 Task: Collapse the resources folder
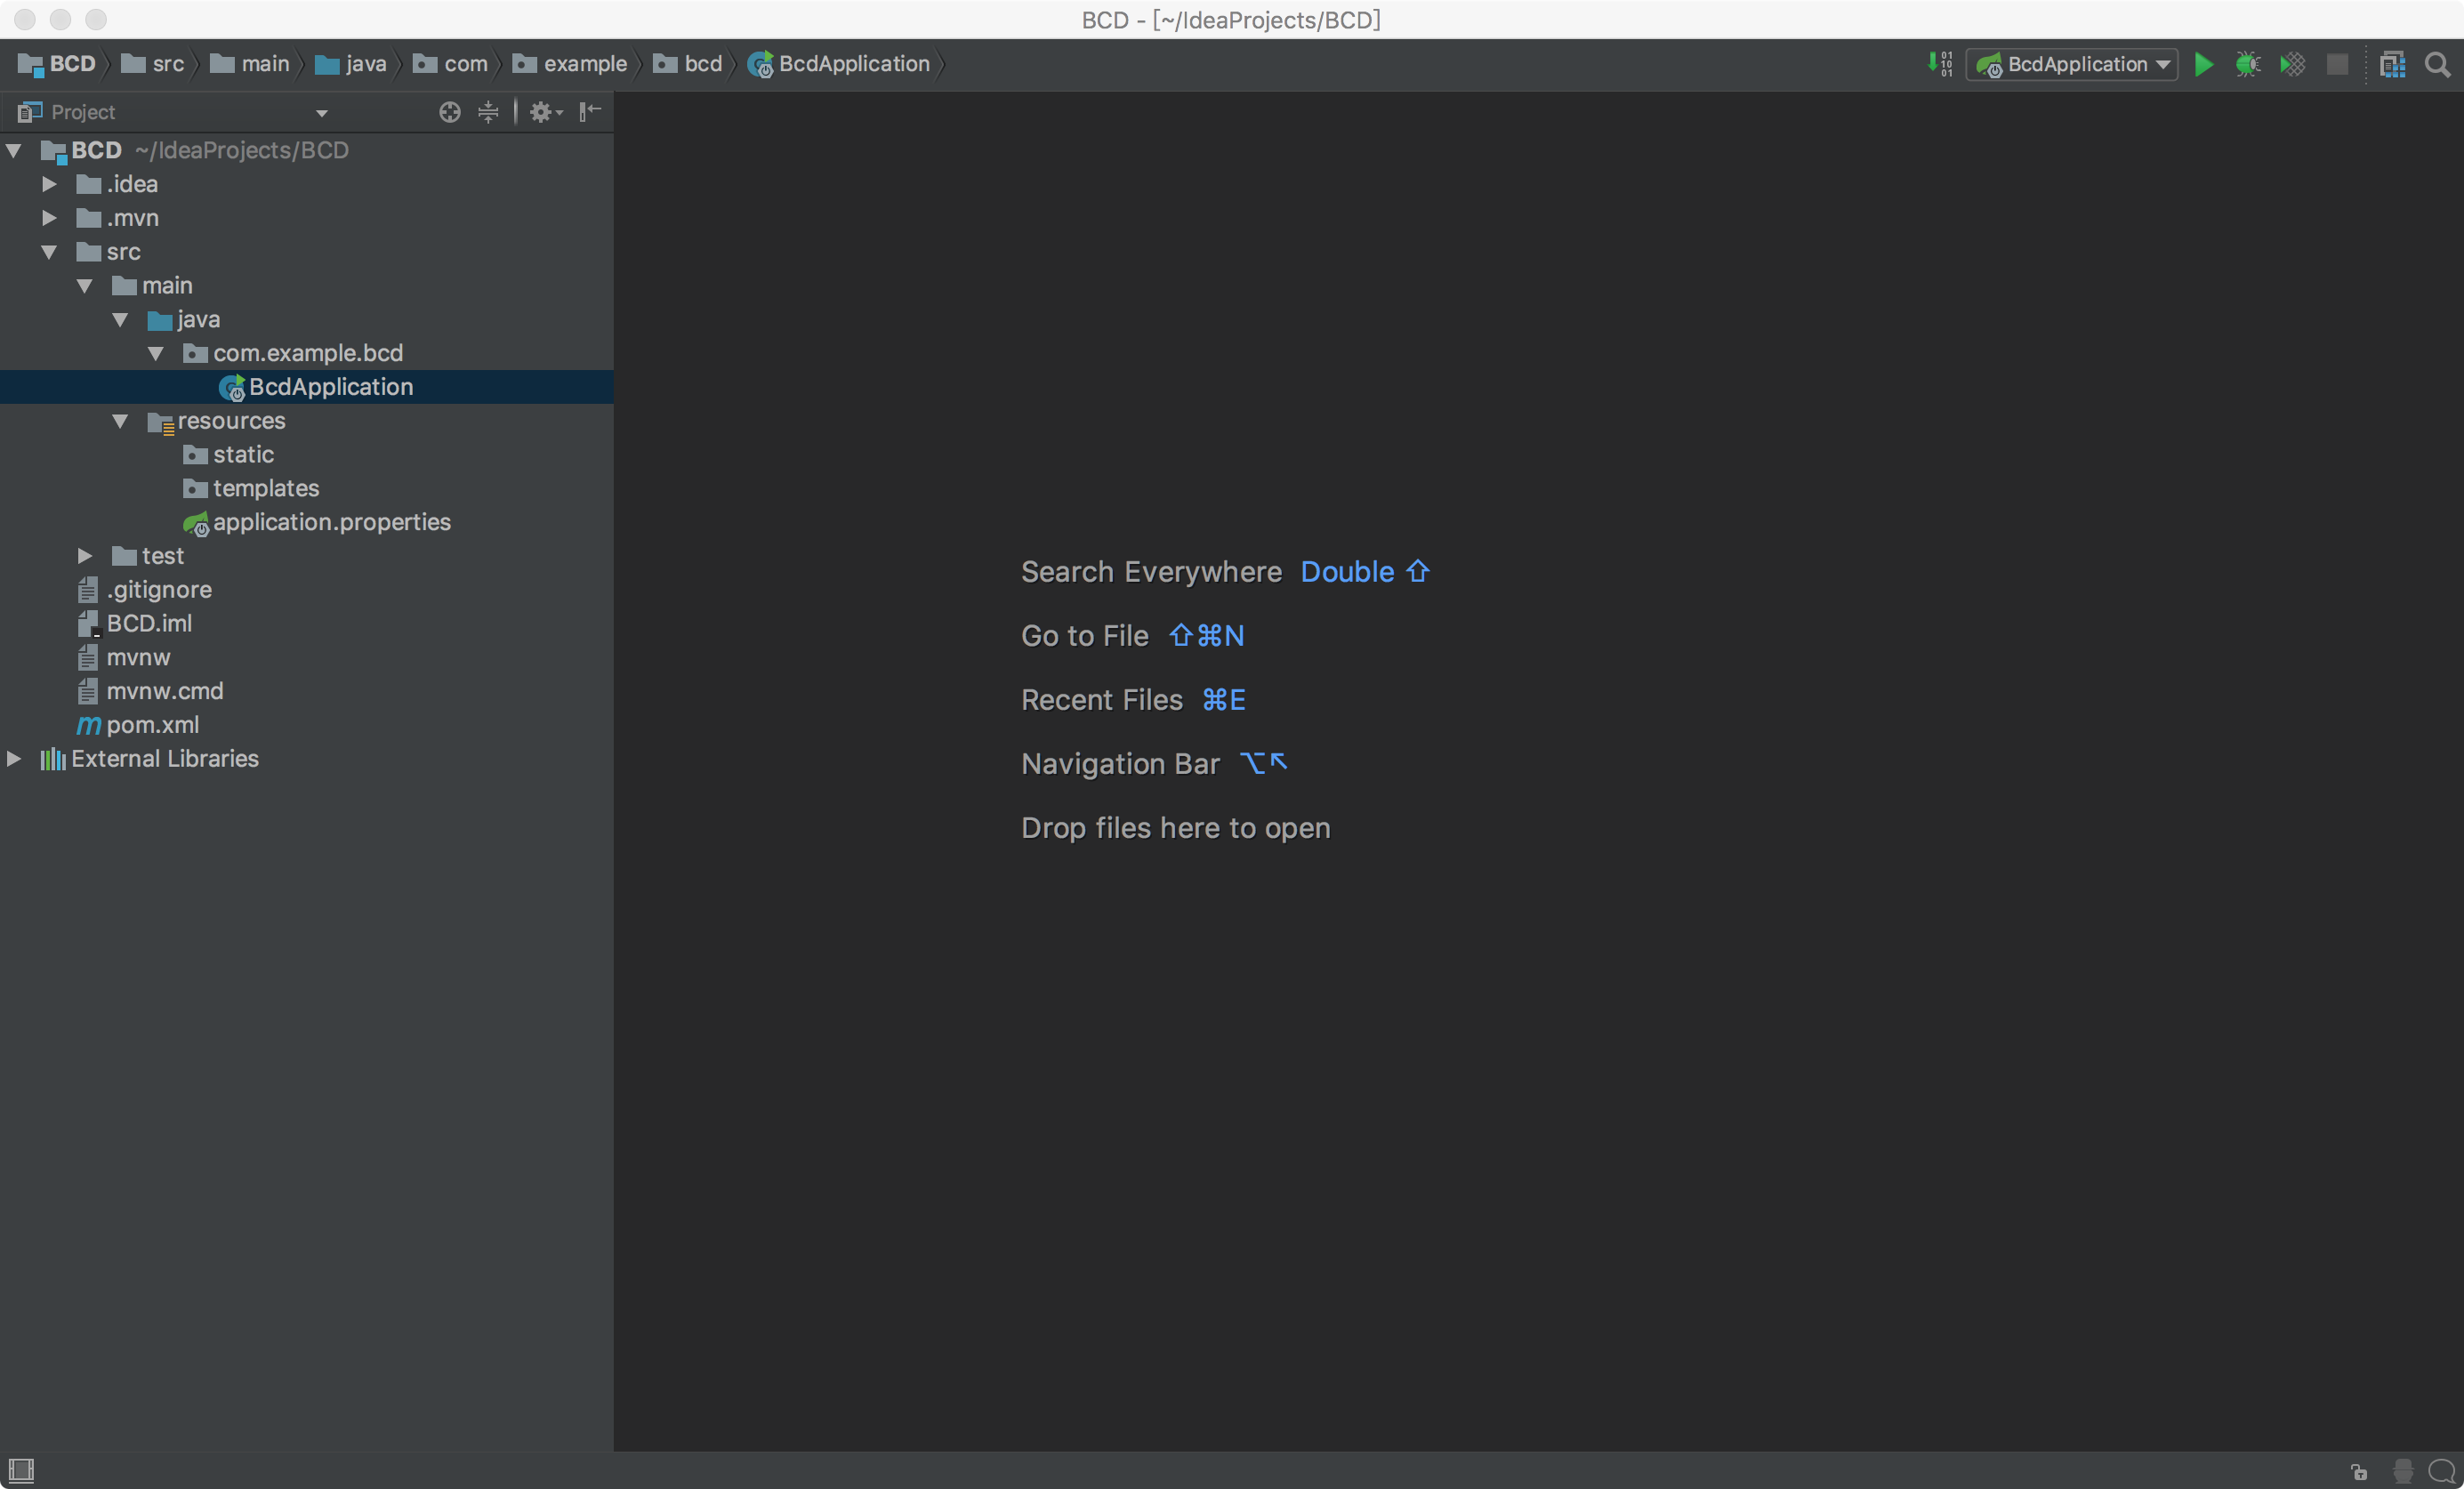120,421
